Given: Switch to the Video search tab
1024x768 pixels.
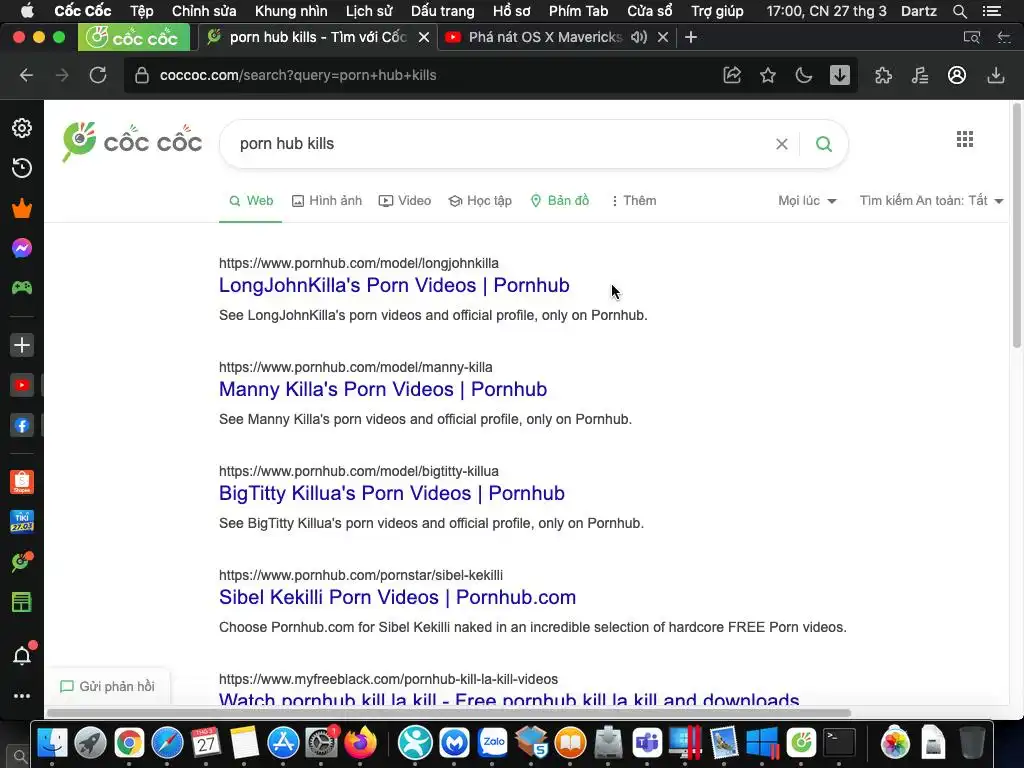Looking at the screenshot, I should [x=405, y=200].
